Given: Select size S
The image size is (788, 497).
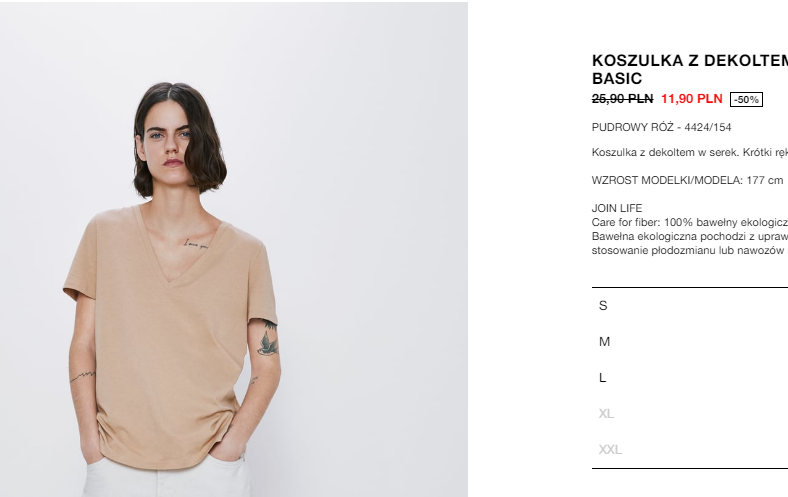Looking at the screenshot, I should click(690, 306).
